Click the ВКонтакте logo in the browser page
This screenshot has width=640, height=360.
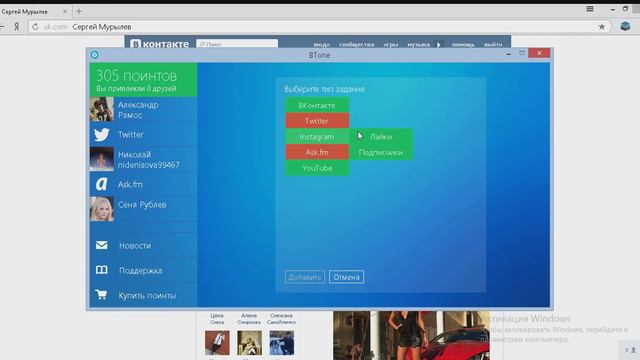(160, 44)
